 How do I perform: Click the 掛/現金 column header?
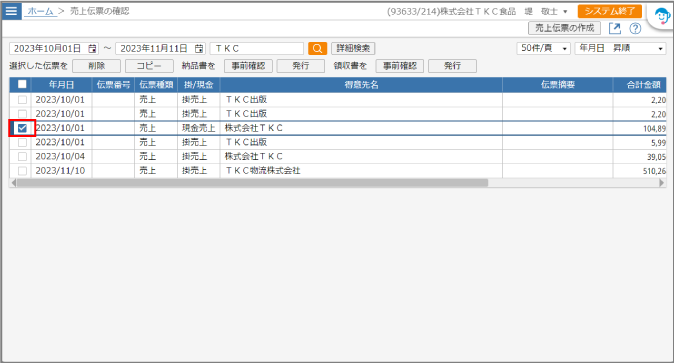199,85
